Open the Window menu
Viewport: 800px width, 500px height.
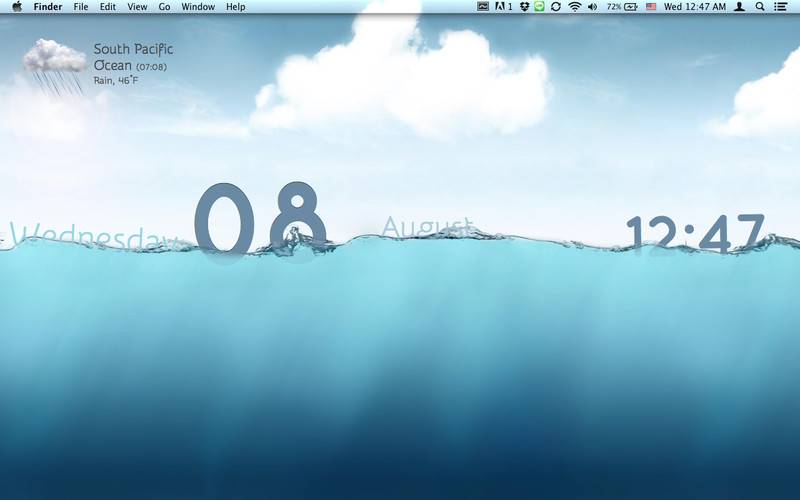tap(198, 7)
